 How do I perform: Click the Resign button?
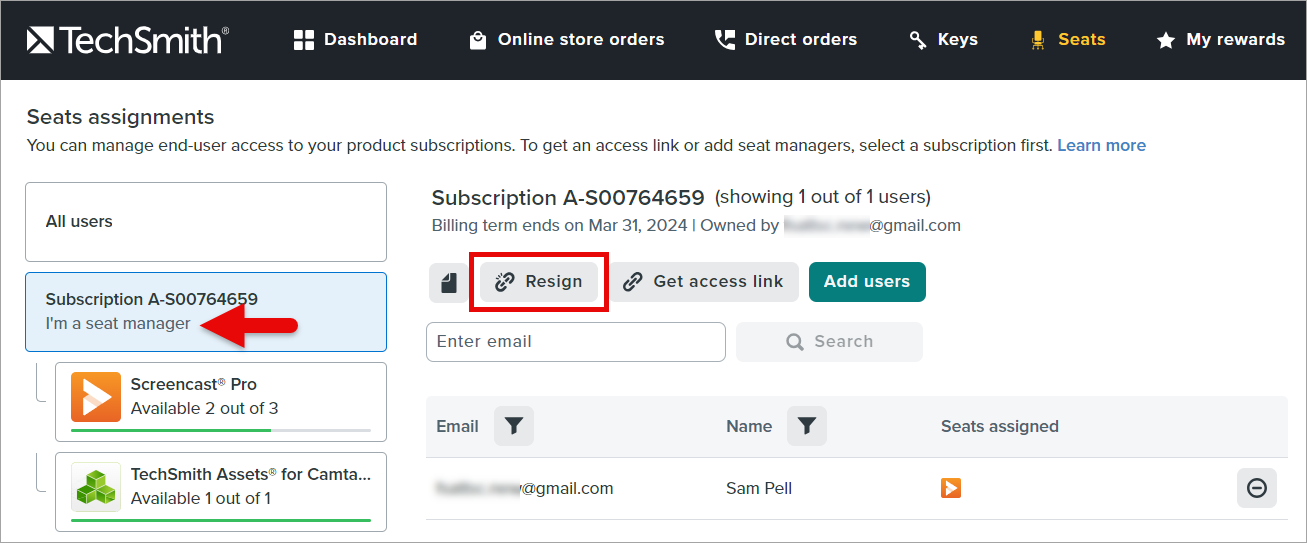point(539,282)
